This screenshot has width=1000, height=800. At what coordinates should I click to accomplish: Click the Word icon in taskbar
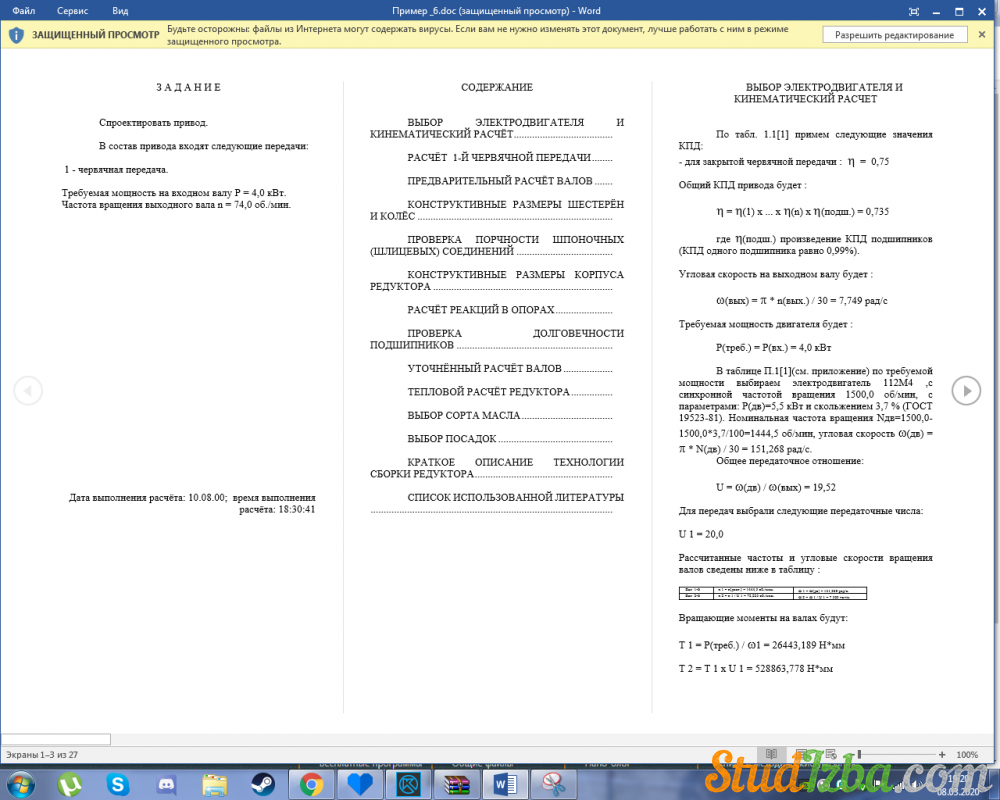(505, 784)
